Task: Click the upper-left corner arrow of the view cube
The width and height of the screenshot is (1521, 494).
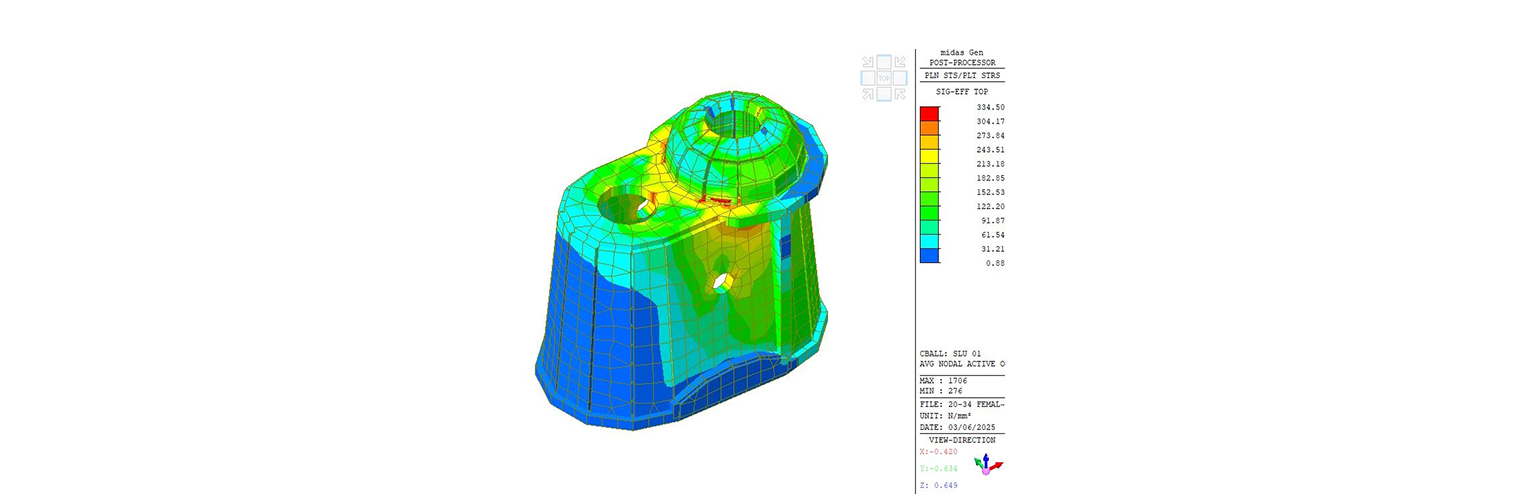Action: click(x=868, y=62)
